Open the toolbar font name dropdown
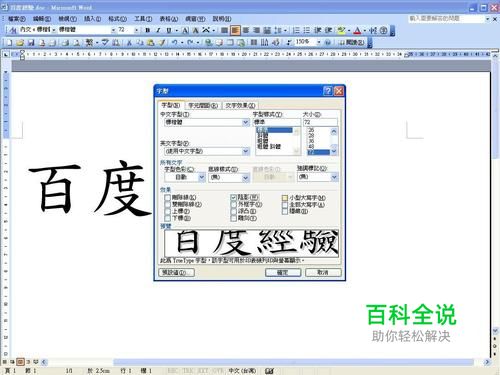The image size is (500, 375). tap(113, 30)
